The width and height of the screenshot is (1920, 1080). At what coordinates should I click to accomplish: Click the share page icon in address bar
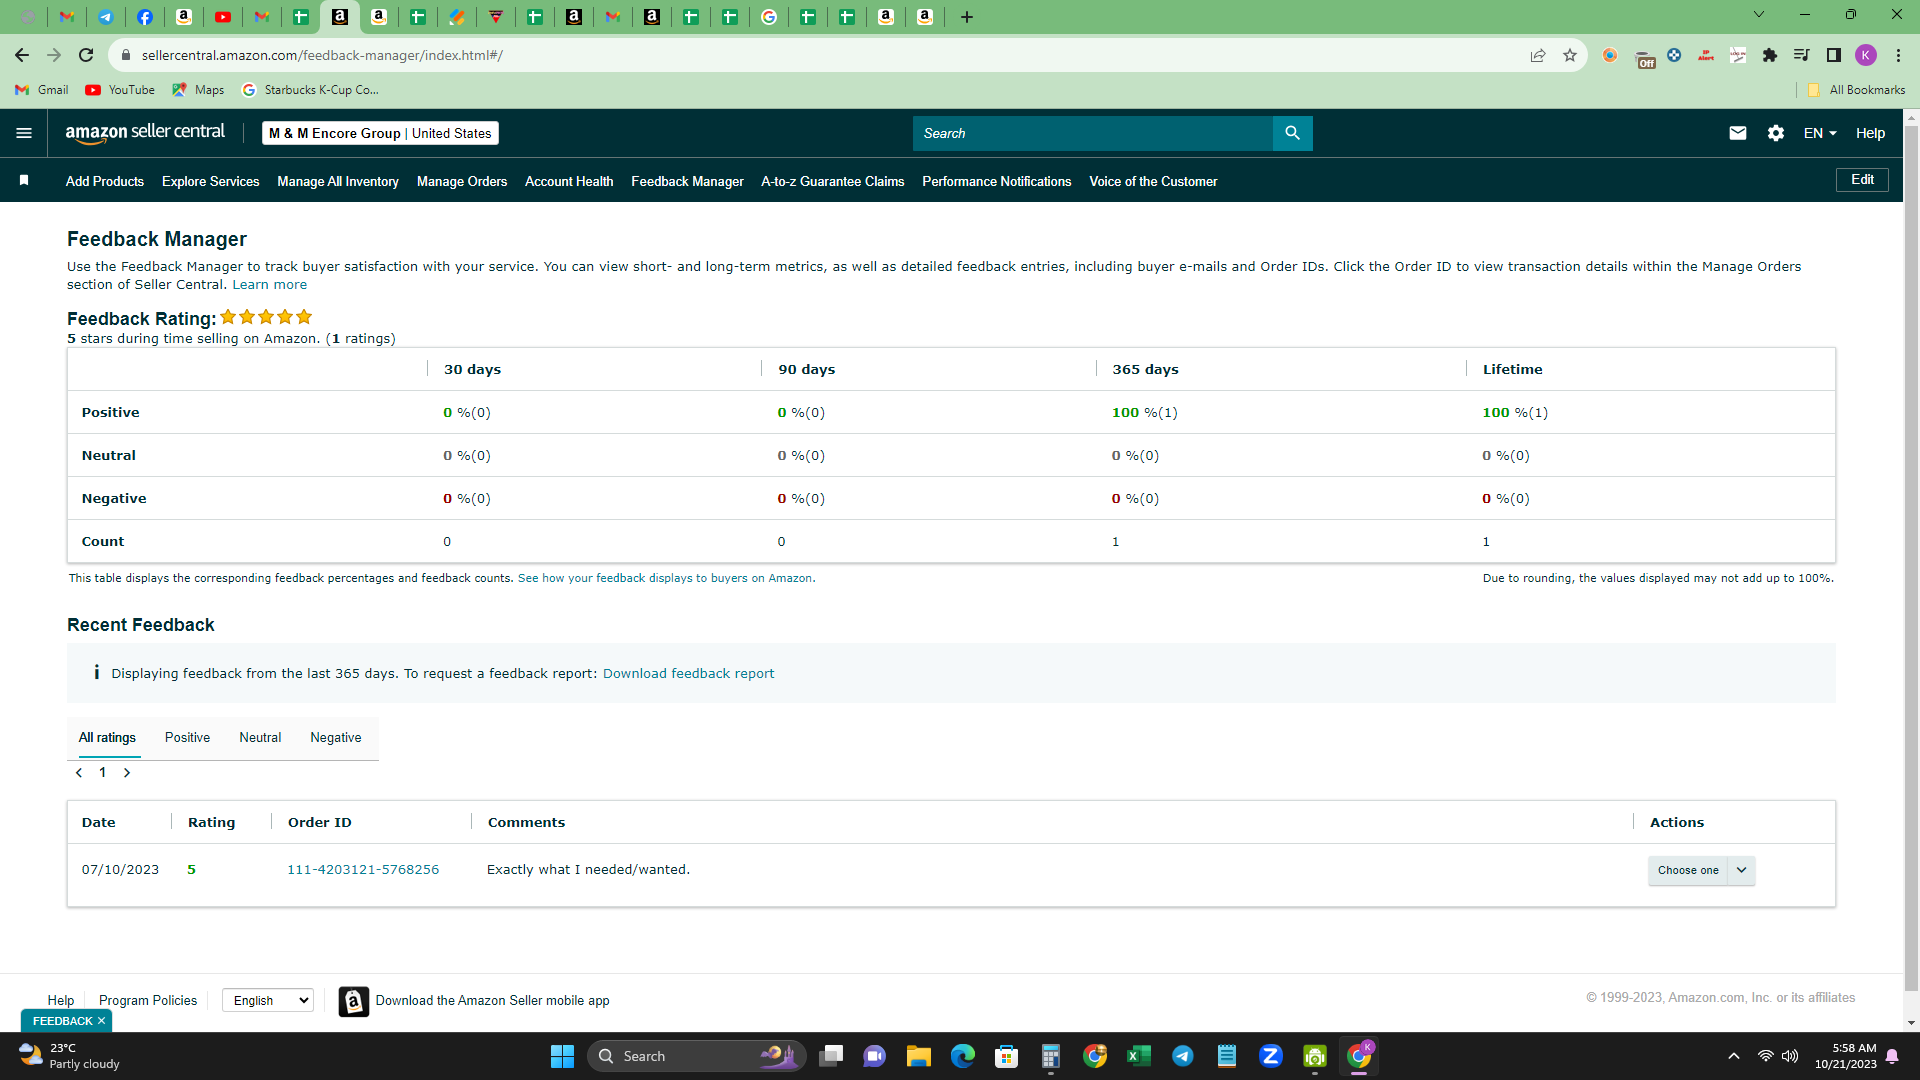pyautogui.click(x=1538, y=55)
